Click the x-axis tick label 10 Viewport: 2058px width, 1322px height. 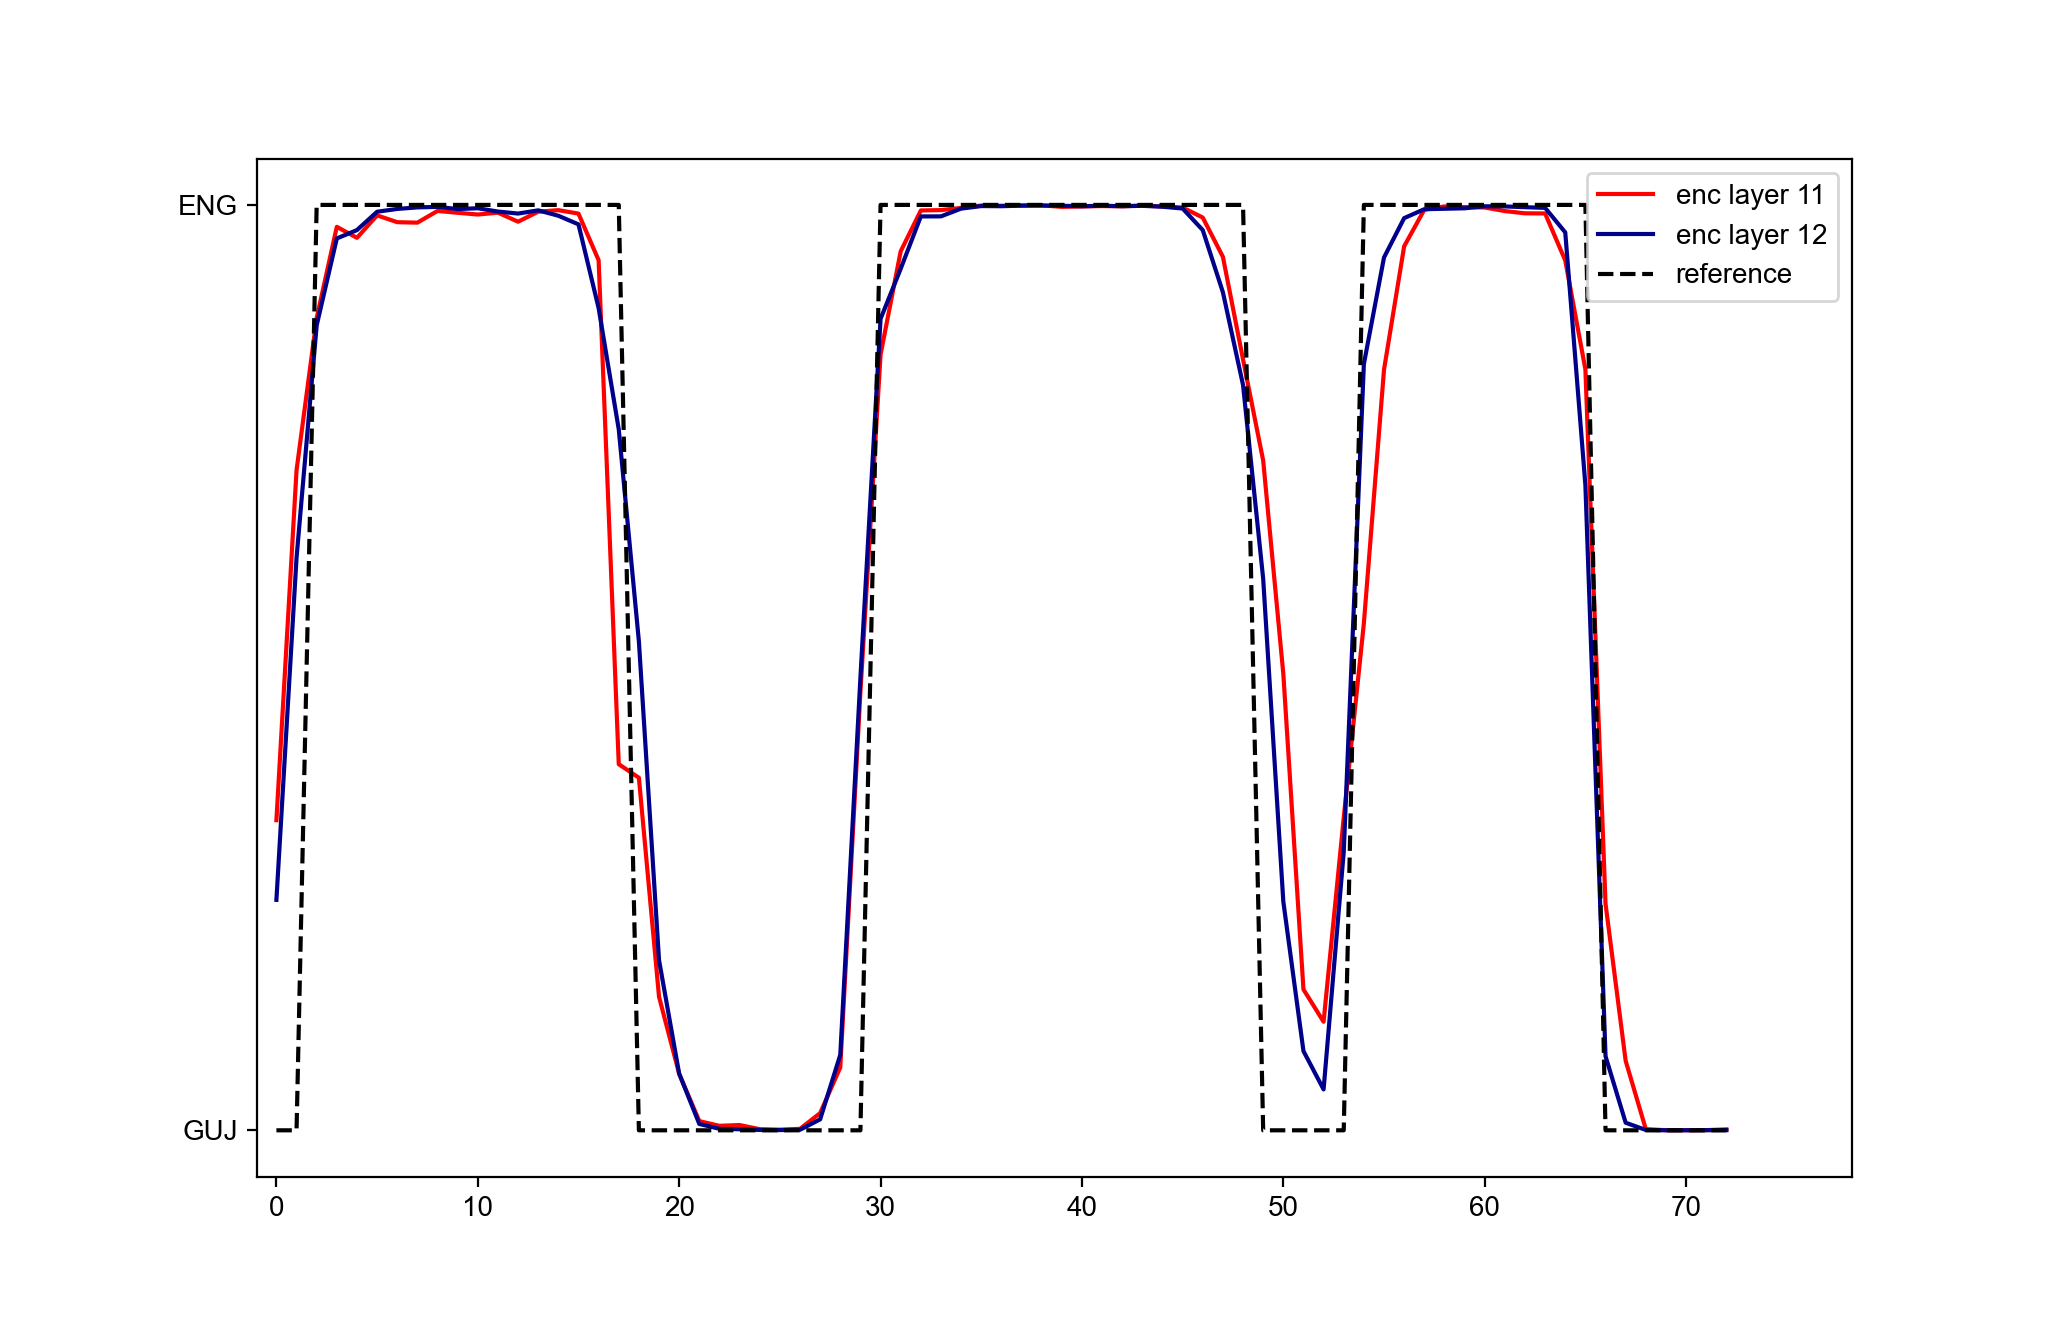[x=478, y=1207]
